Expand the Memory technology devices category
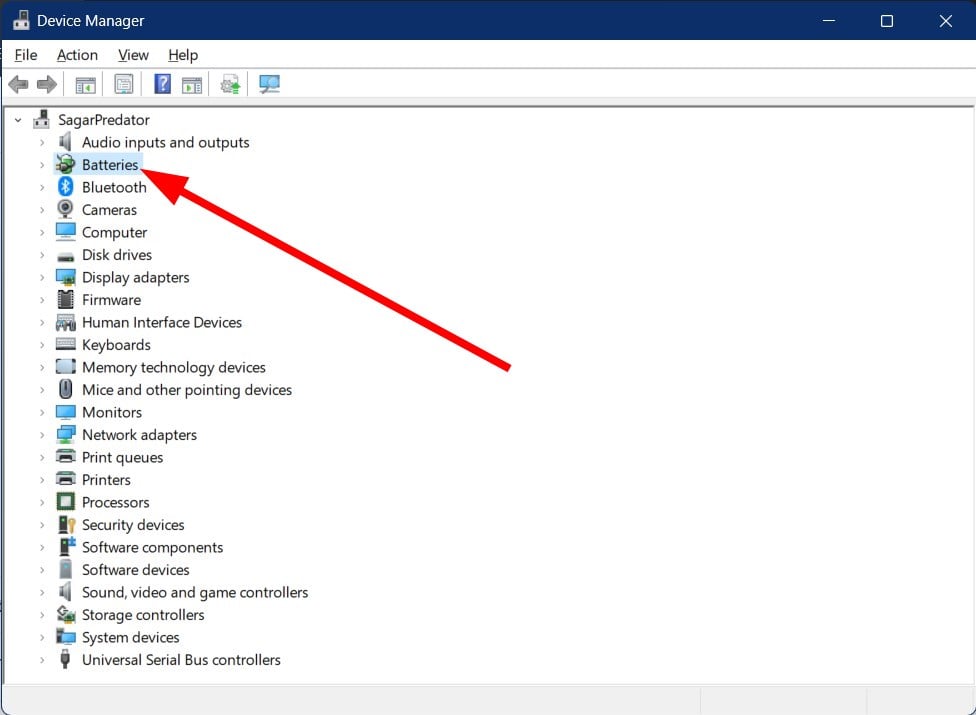The width and height of the screenshot is (976, 715). pos(42,367)
